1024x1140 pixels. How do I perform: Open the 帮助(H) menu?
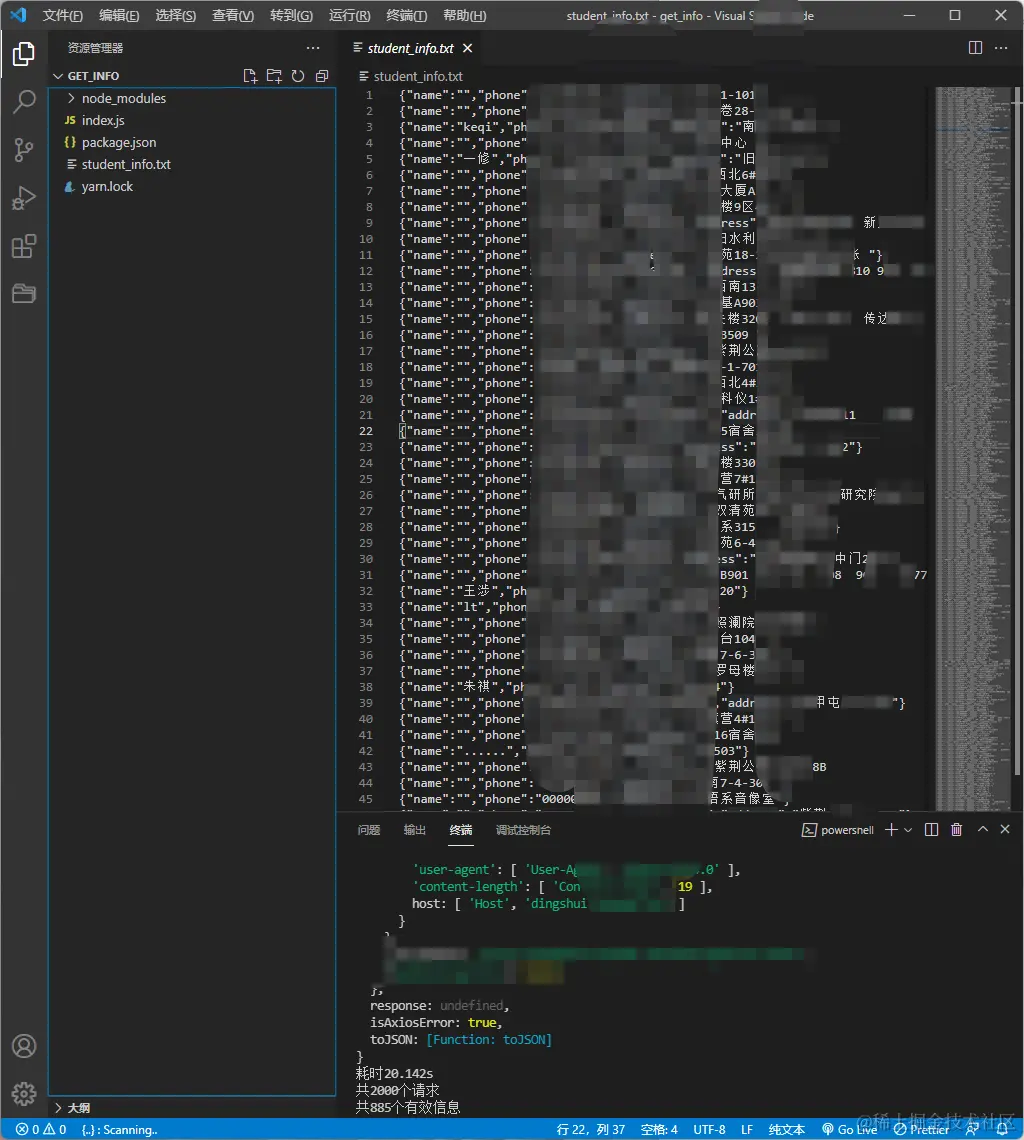click(x=465, y=15)
